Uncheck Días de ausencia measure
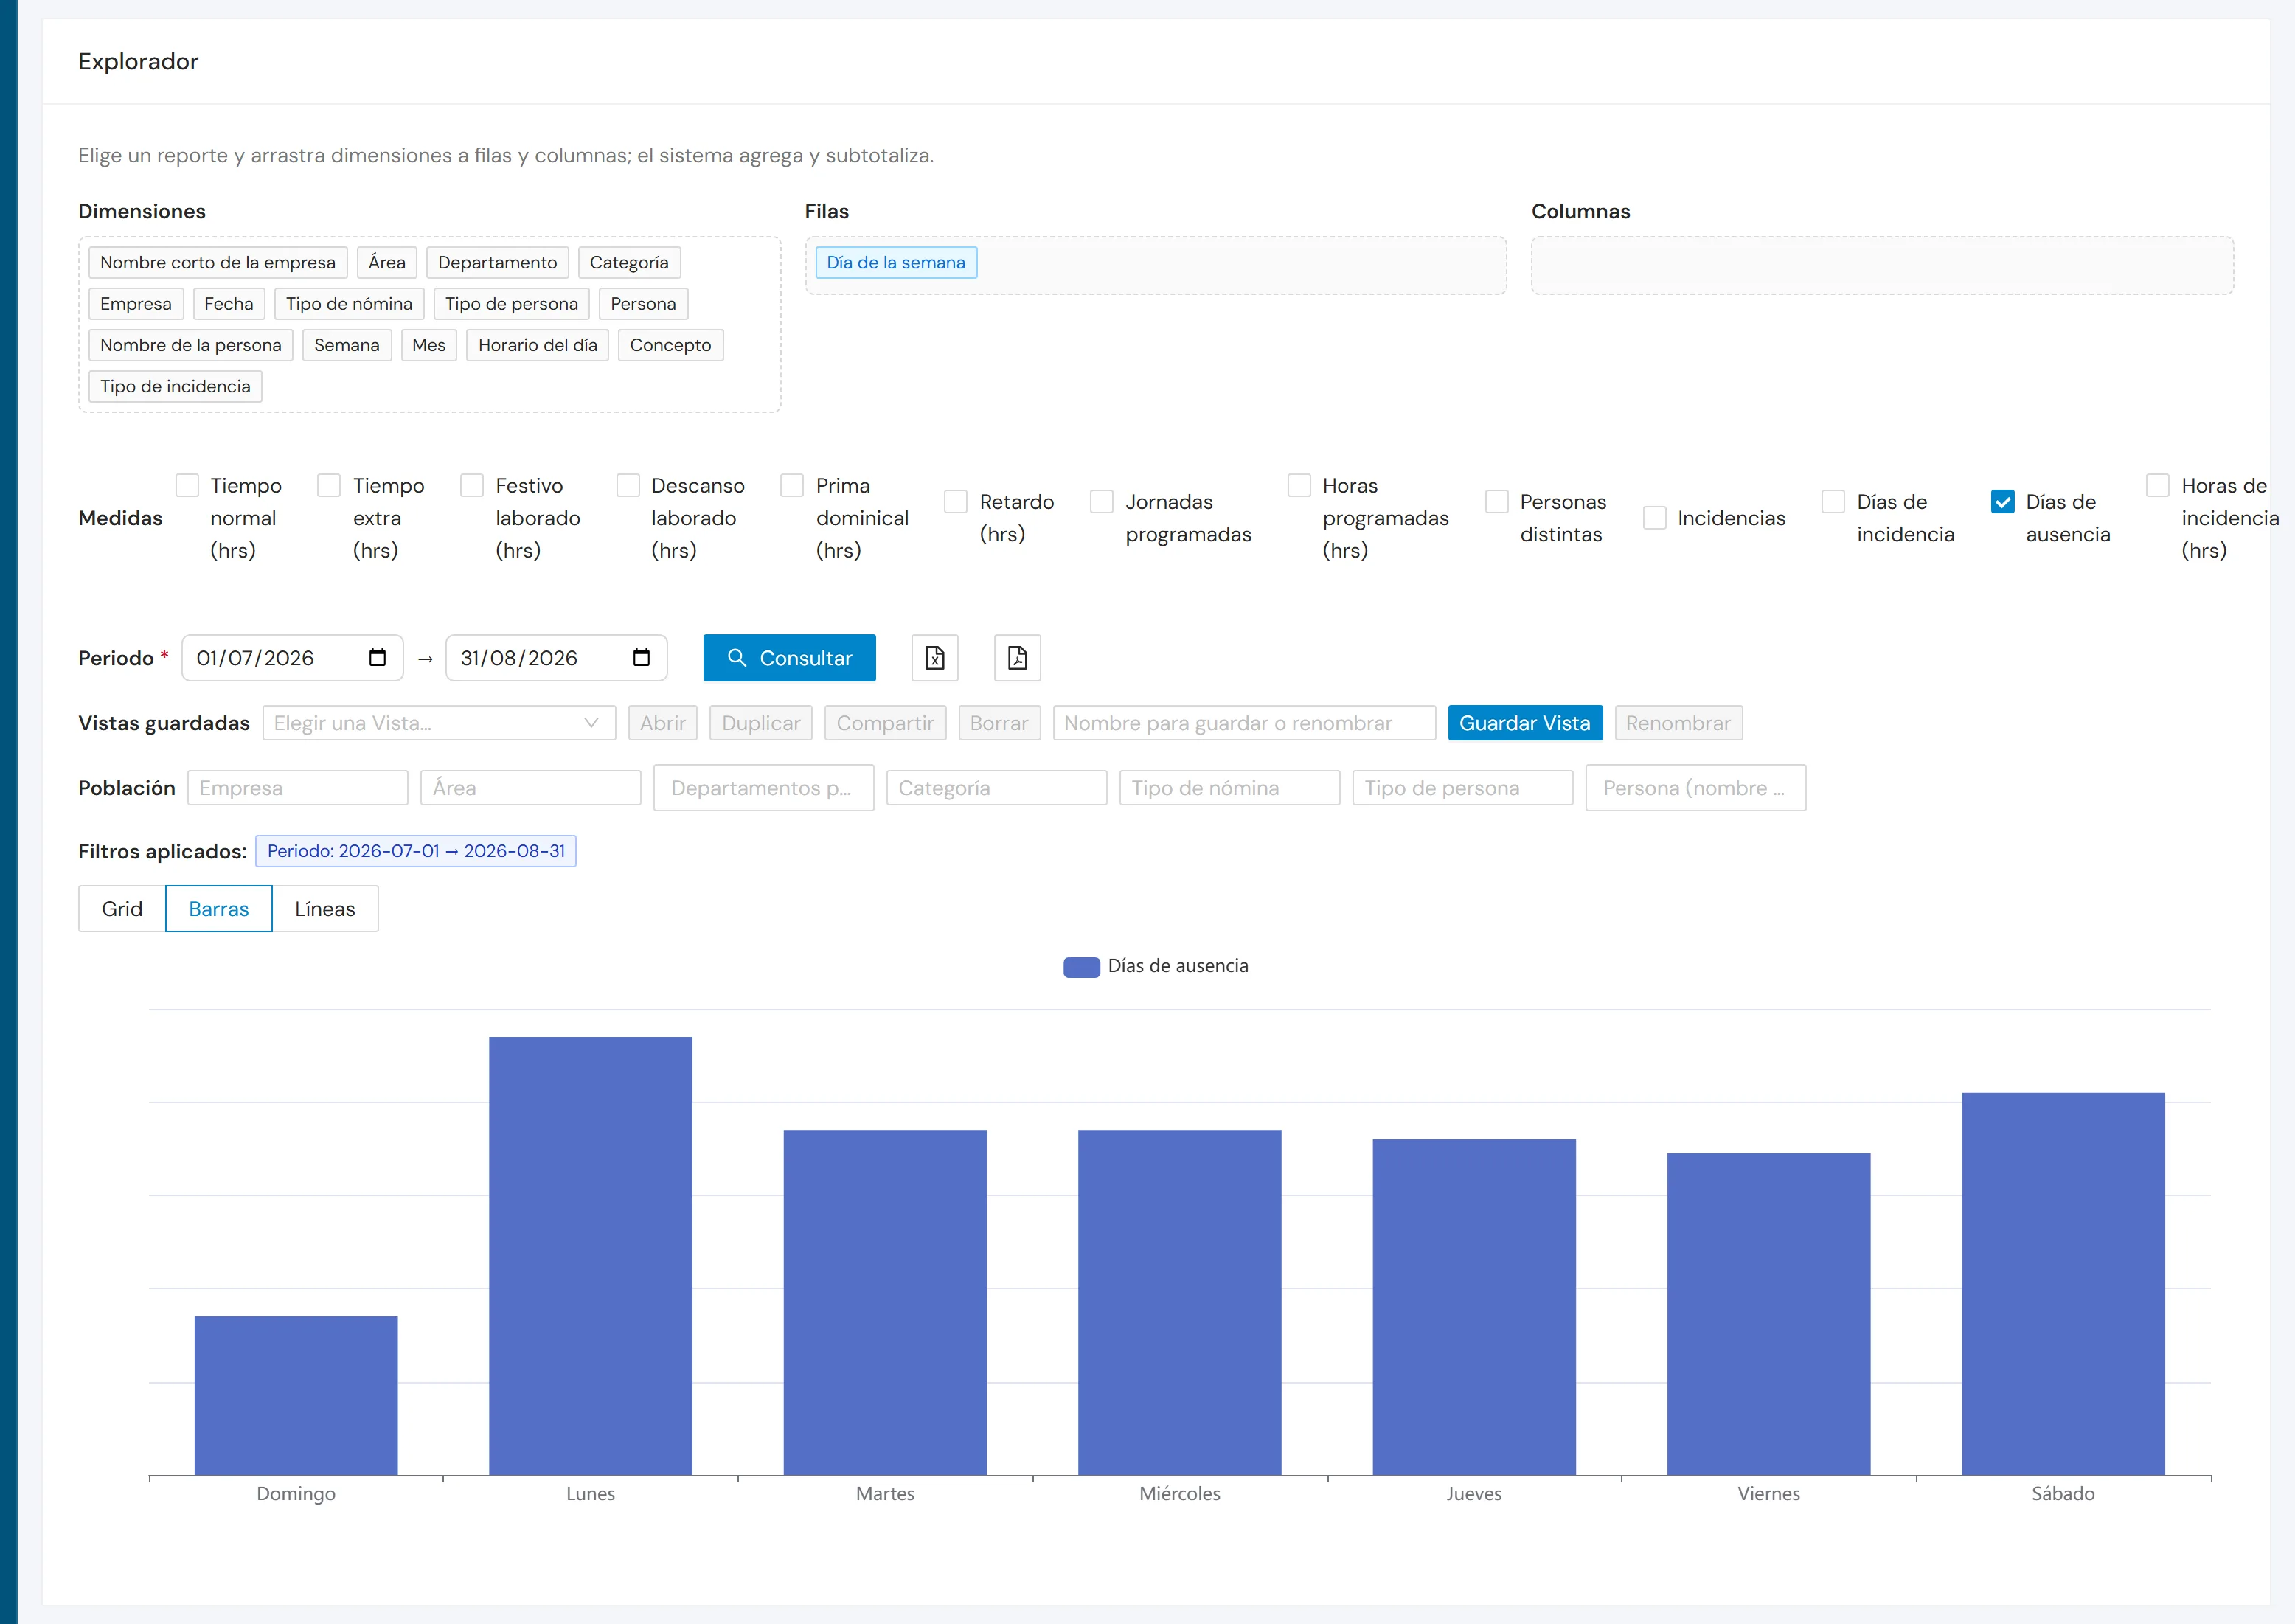Viewport: 2295px width, 1624px height. pos(2003,502)
